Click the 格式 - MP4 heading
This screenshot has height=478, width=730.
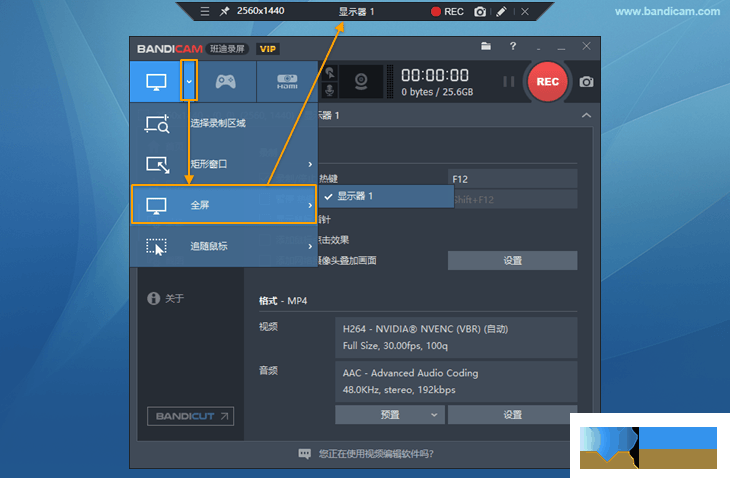(x=283, y=301)
